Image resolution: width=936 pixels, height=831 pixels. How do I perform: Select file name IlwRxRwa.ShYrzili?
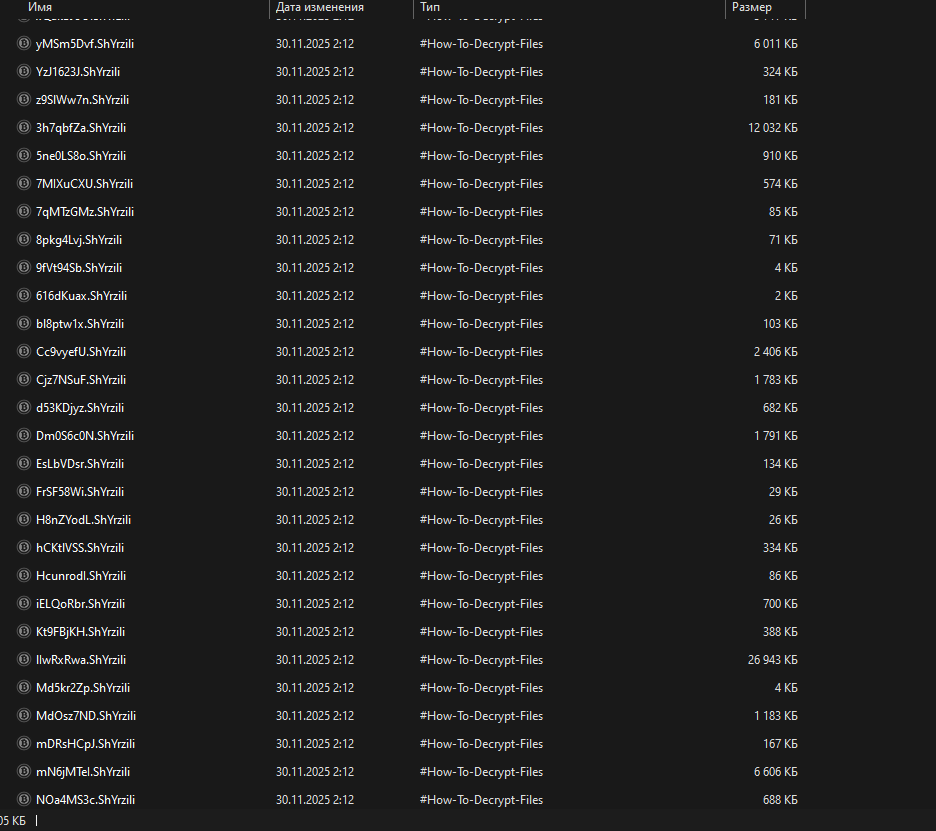point(81,660)
